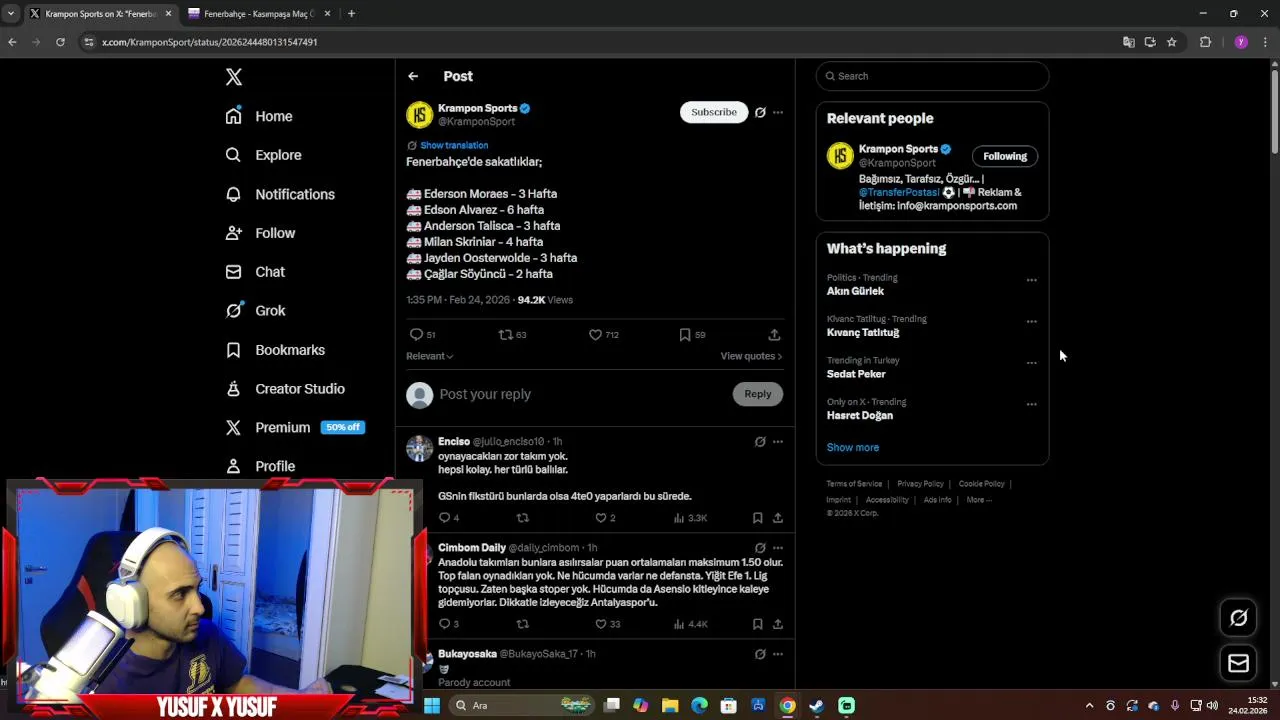Repost the post with 63 reposts

506,335
